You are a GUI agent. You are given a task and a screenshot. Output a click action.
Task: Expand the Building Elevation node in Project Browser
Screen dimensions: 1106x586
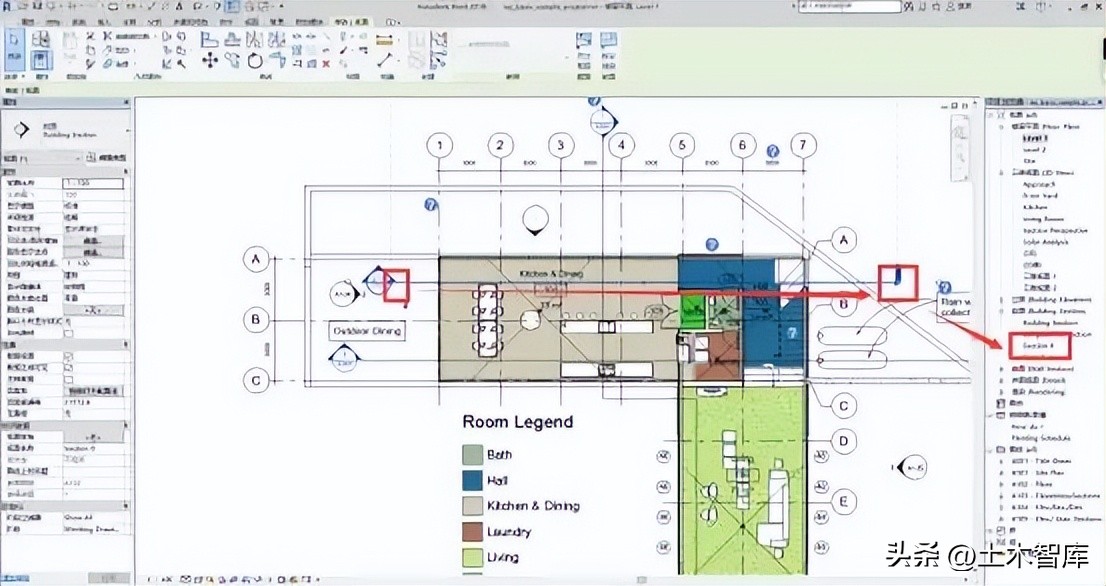click(x=1002, y=299)
